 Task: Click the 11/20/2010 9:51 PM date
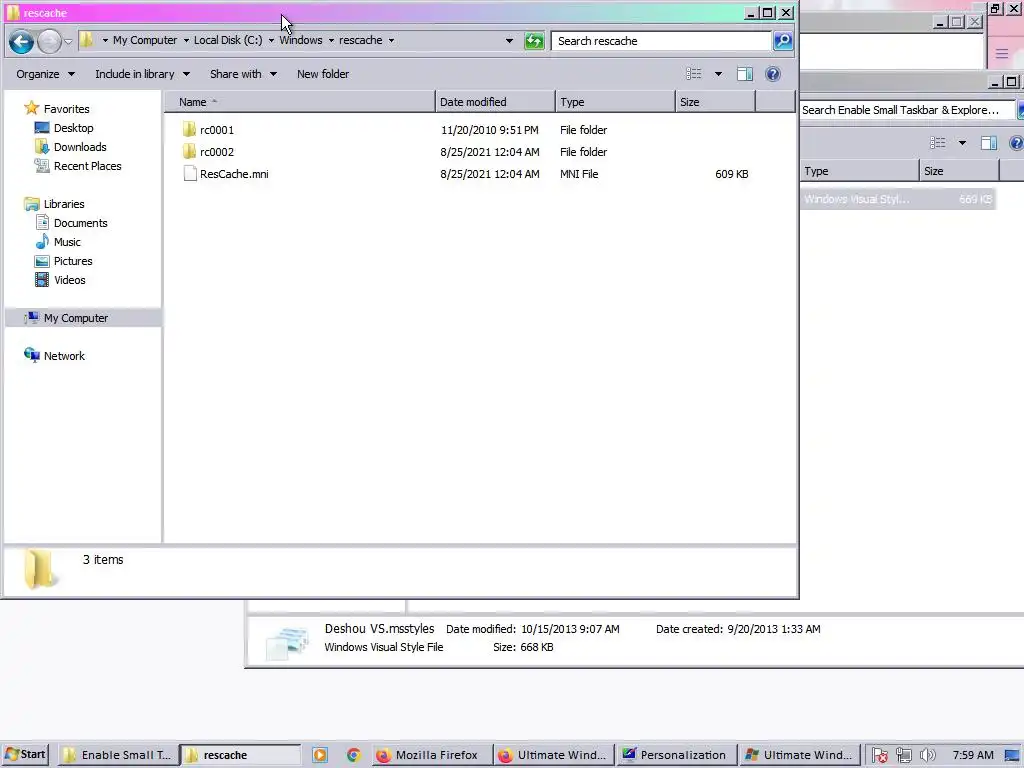click(x=490, y=130)
